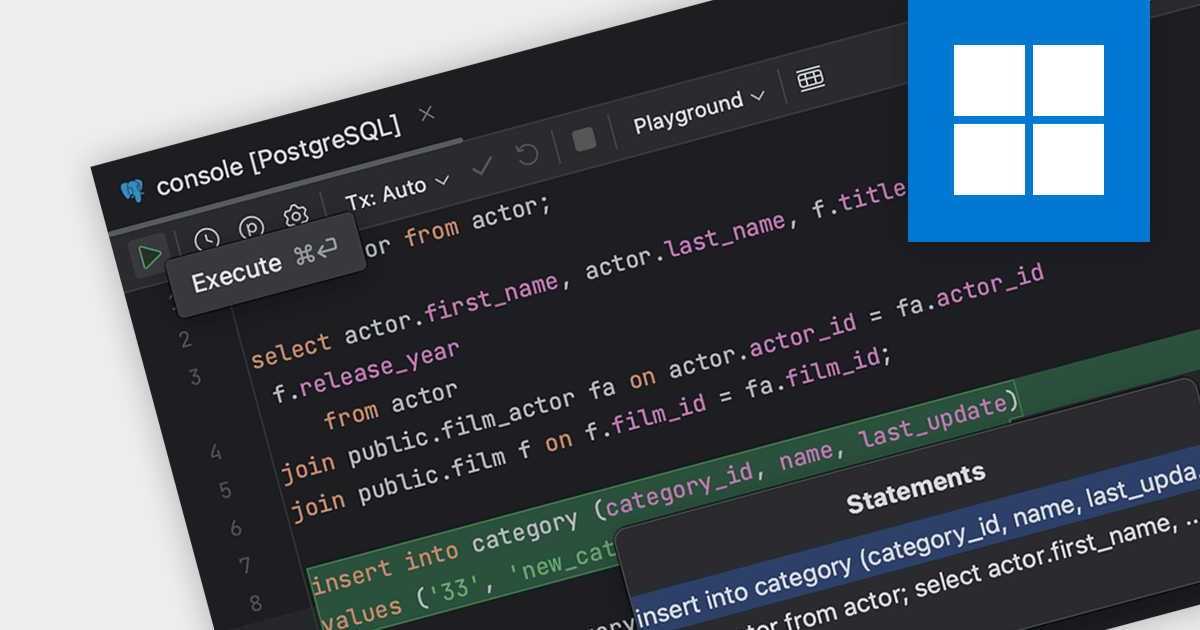Image resolution: width=1200 pixels, height=630 pixels.
Task: Click line number 5 in the gutter
Action: (225, 492)
